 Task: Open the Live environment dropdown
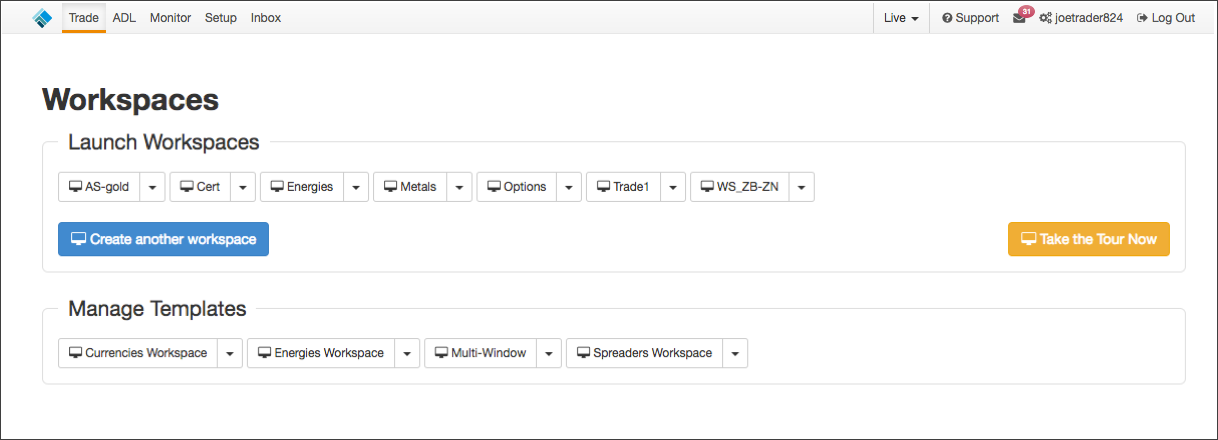pyautogui.click(x=901, y=18)
